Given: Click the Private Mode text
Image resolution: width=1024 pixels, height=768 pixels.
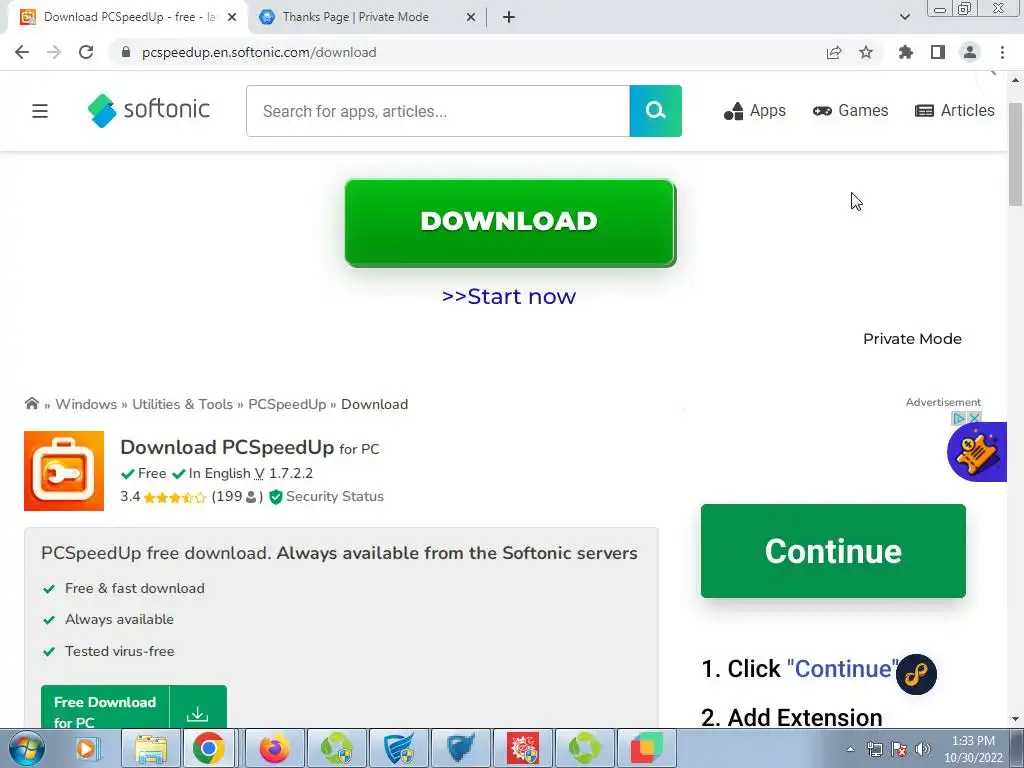Looking at the screenshot, I should pyautogui.click(x=912, y=339).
